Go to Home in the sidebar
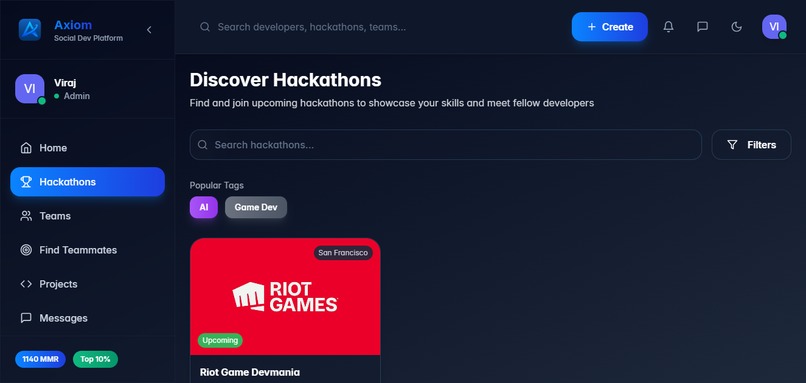The height and width of the screenshot is (383, 806). (x=87, y=148)
